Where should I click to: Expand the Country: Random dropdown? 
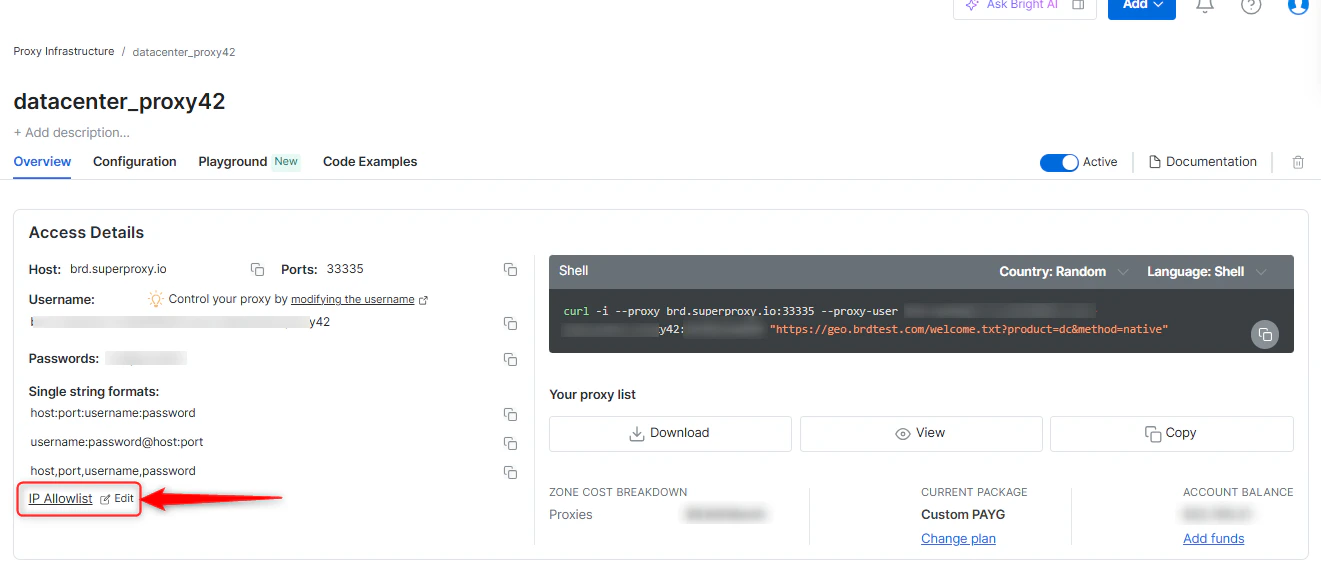pyautogui.click(x=1064, y=272)
